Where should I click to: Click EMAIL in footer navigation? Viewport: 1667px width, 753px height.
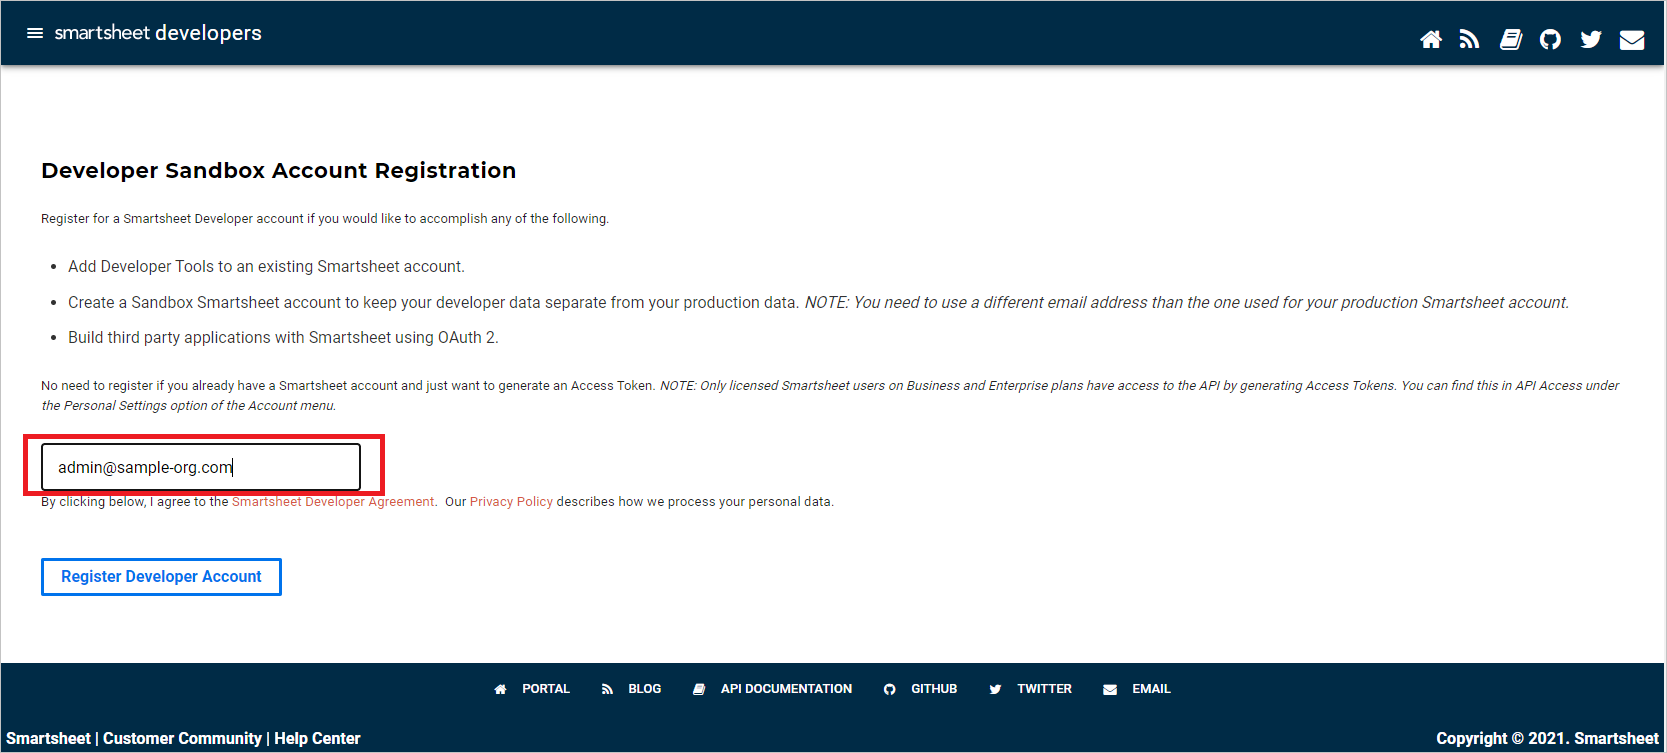1137,689
